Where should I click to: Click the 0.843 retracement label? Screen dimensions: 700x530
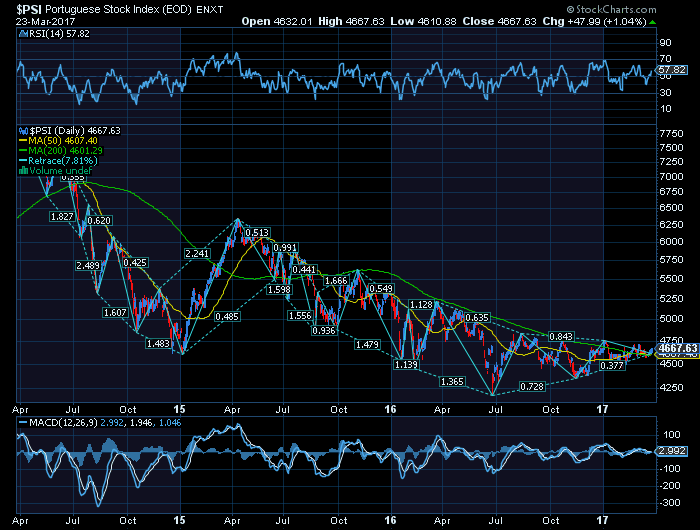point(561,335)
